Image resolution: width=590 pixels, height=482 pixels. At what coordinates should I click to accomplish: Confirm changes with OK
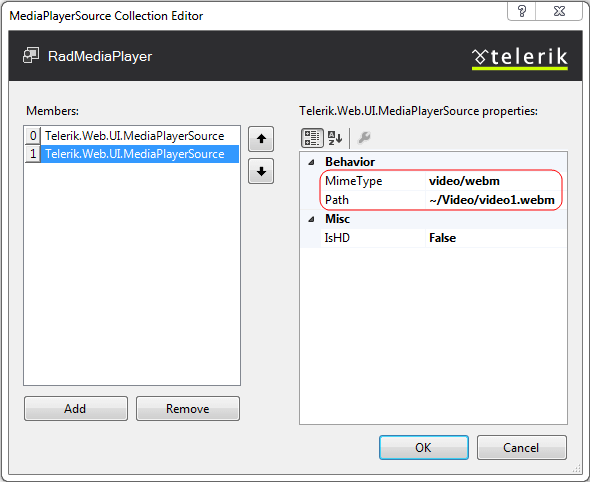click(x=424, y=447)
